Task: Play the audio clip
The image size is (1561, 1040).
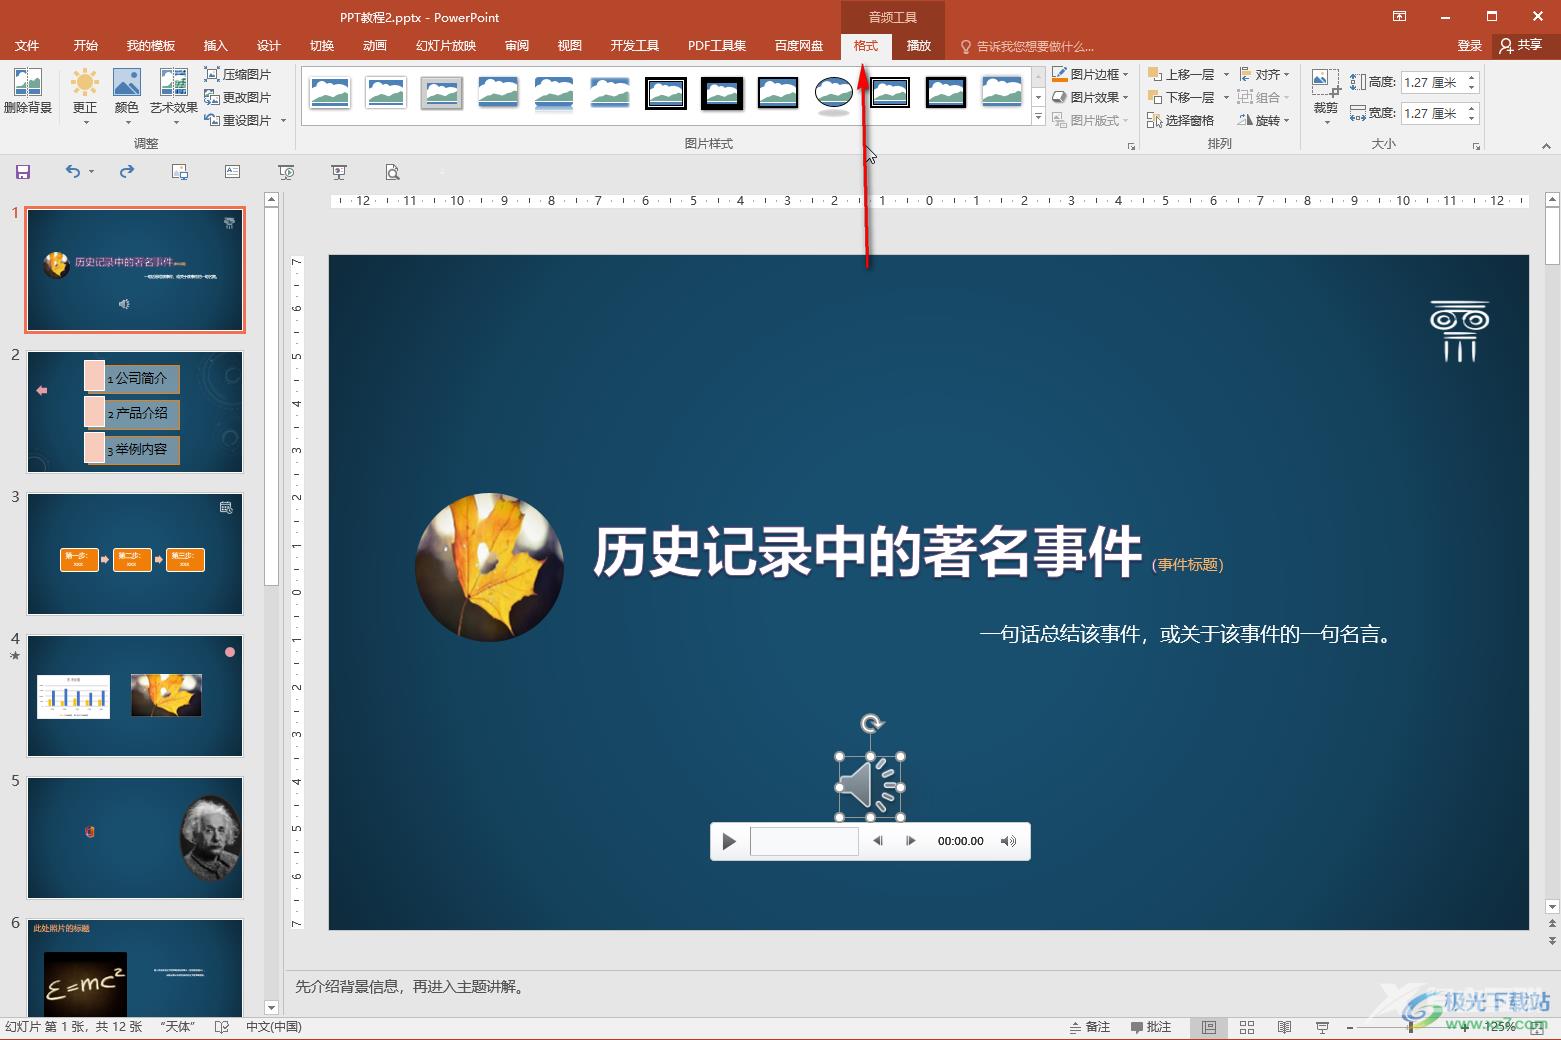Action: 729,842
